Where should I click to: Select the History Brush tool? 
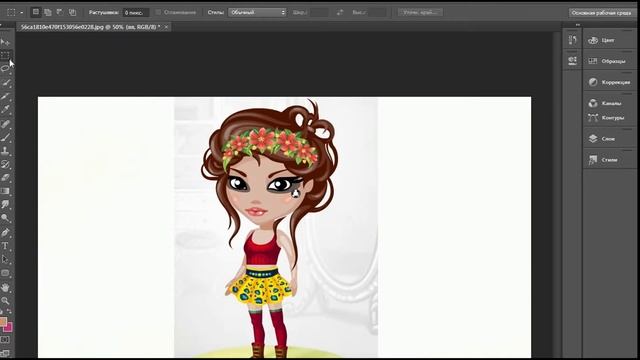point(5,164)
